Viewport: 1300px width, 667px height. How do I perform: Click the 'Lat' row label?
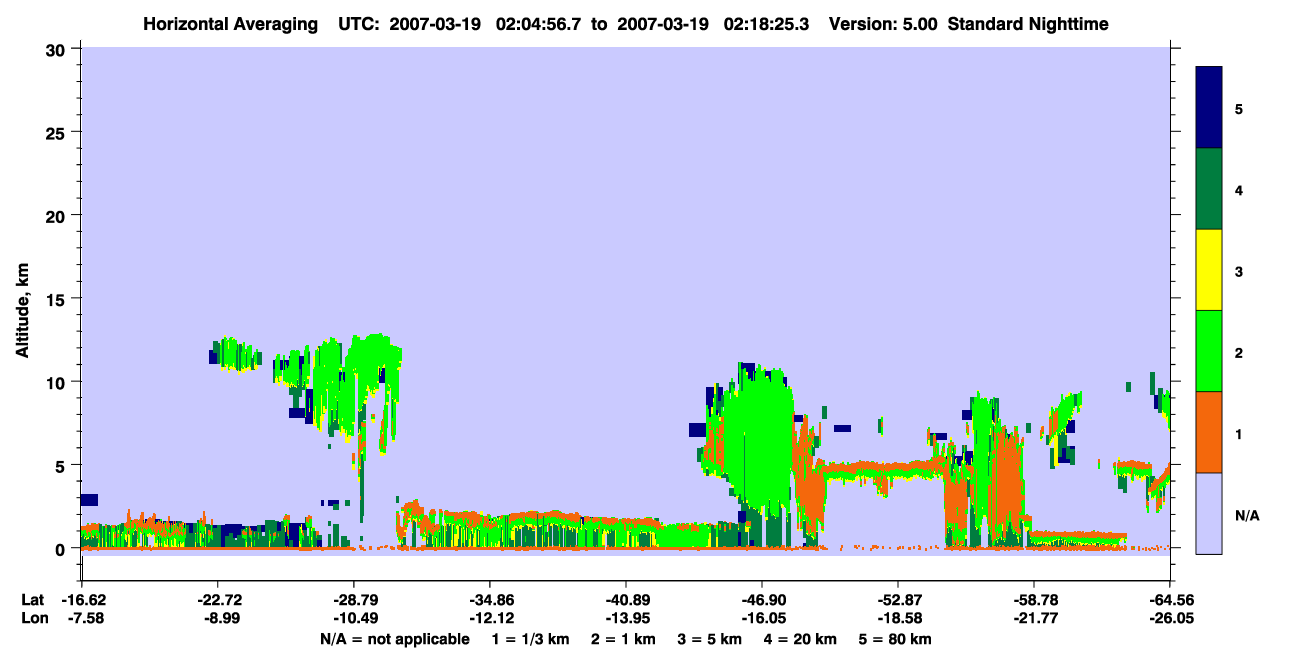coord(33,600)
